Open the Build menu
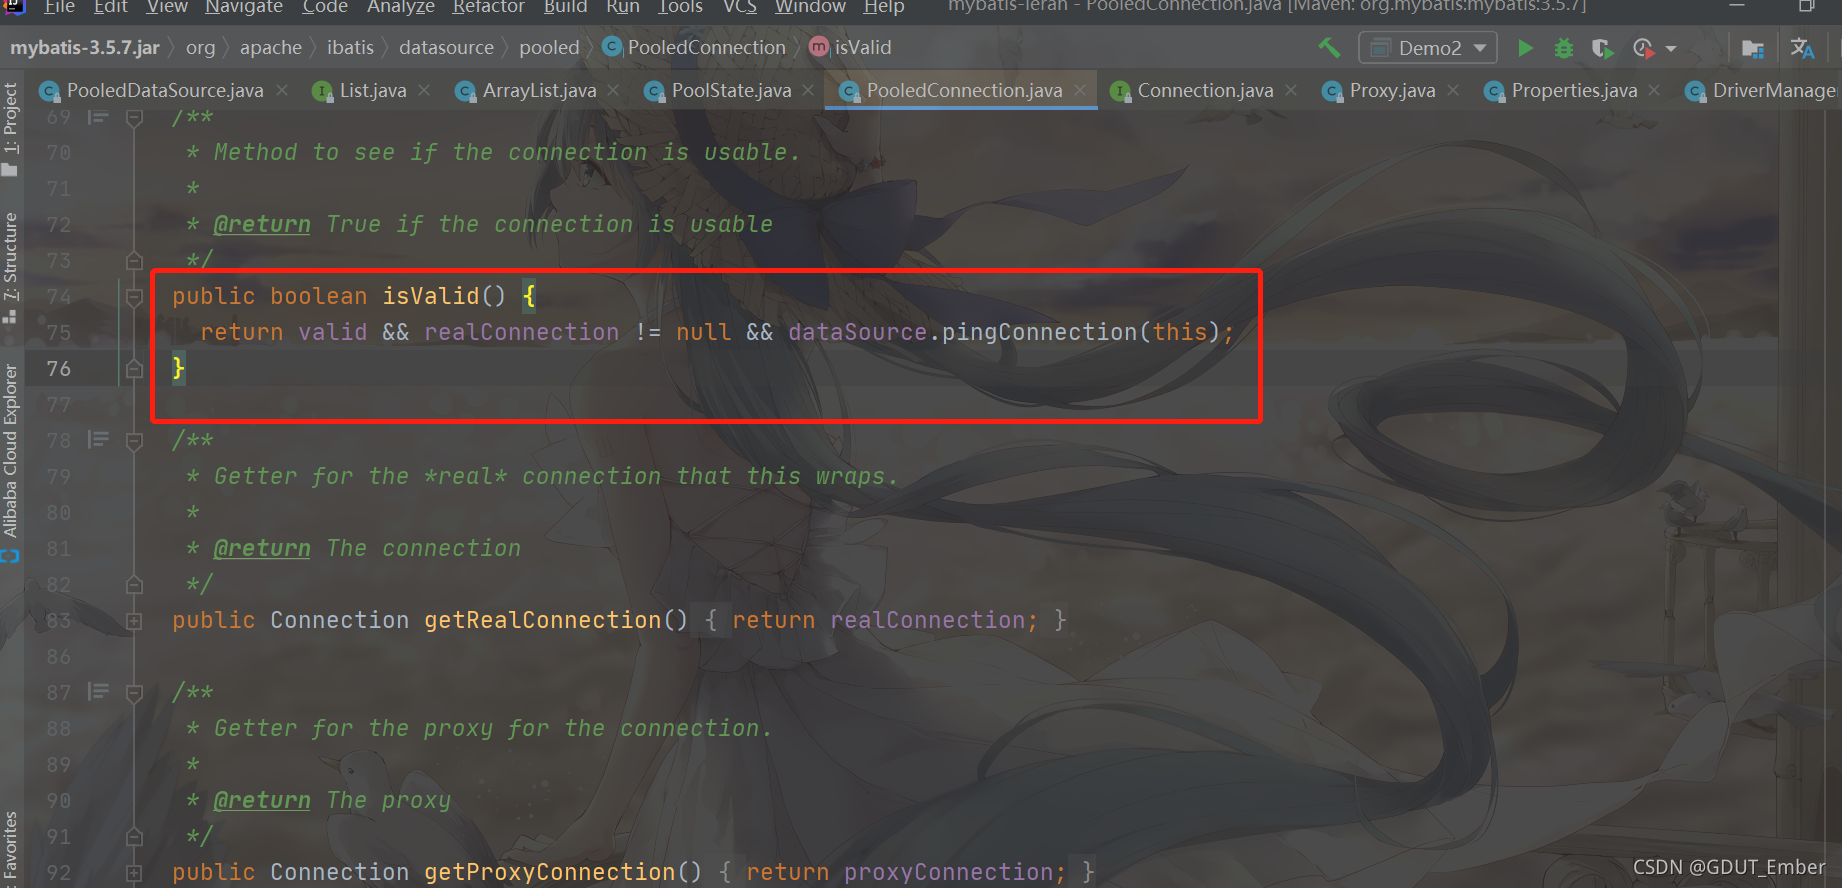Screen dimensions: 1842x888 pyautogui.click(x=565, y=7)
